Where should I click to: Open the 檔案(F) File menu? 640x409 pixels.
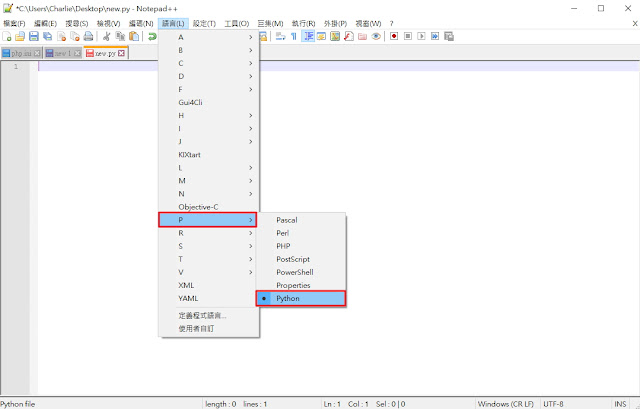click(x=14, y=24)
